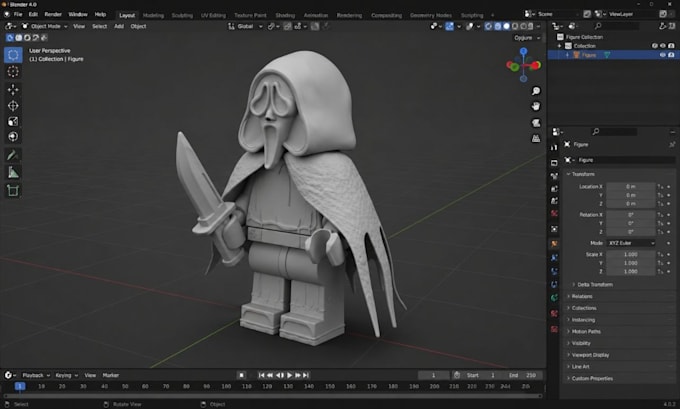Open the green properties tab icon
The width and height of the screenshot is (680, 409).
pyautogui.click(x=554, y=298)
